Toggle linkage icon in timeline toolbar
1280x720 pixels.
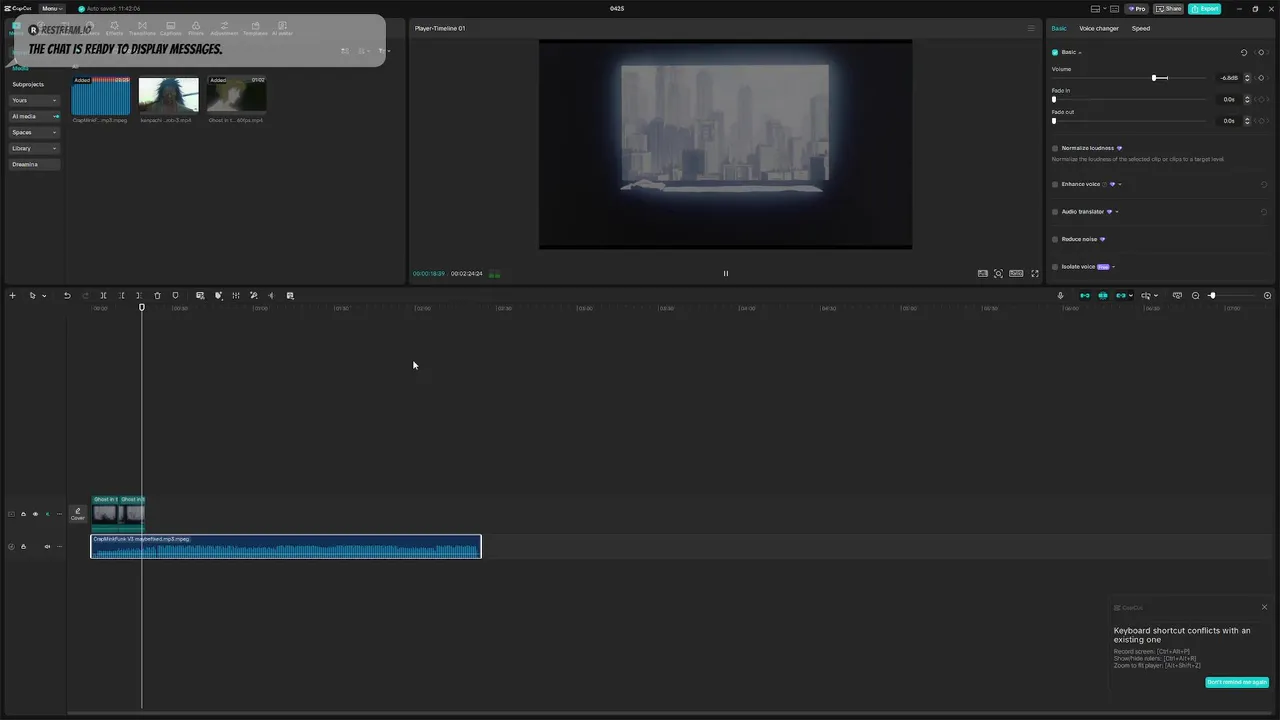click(x=1121, y=295)
